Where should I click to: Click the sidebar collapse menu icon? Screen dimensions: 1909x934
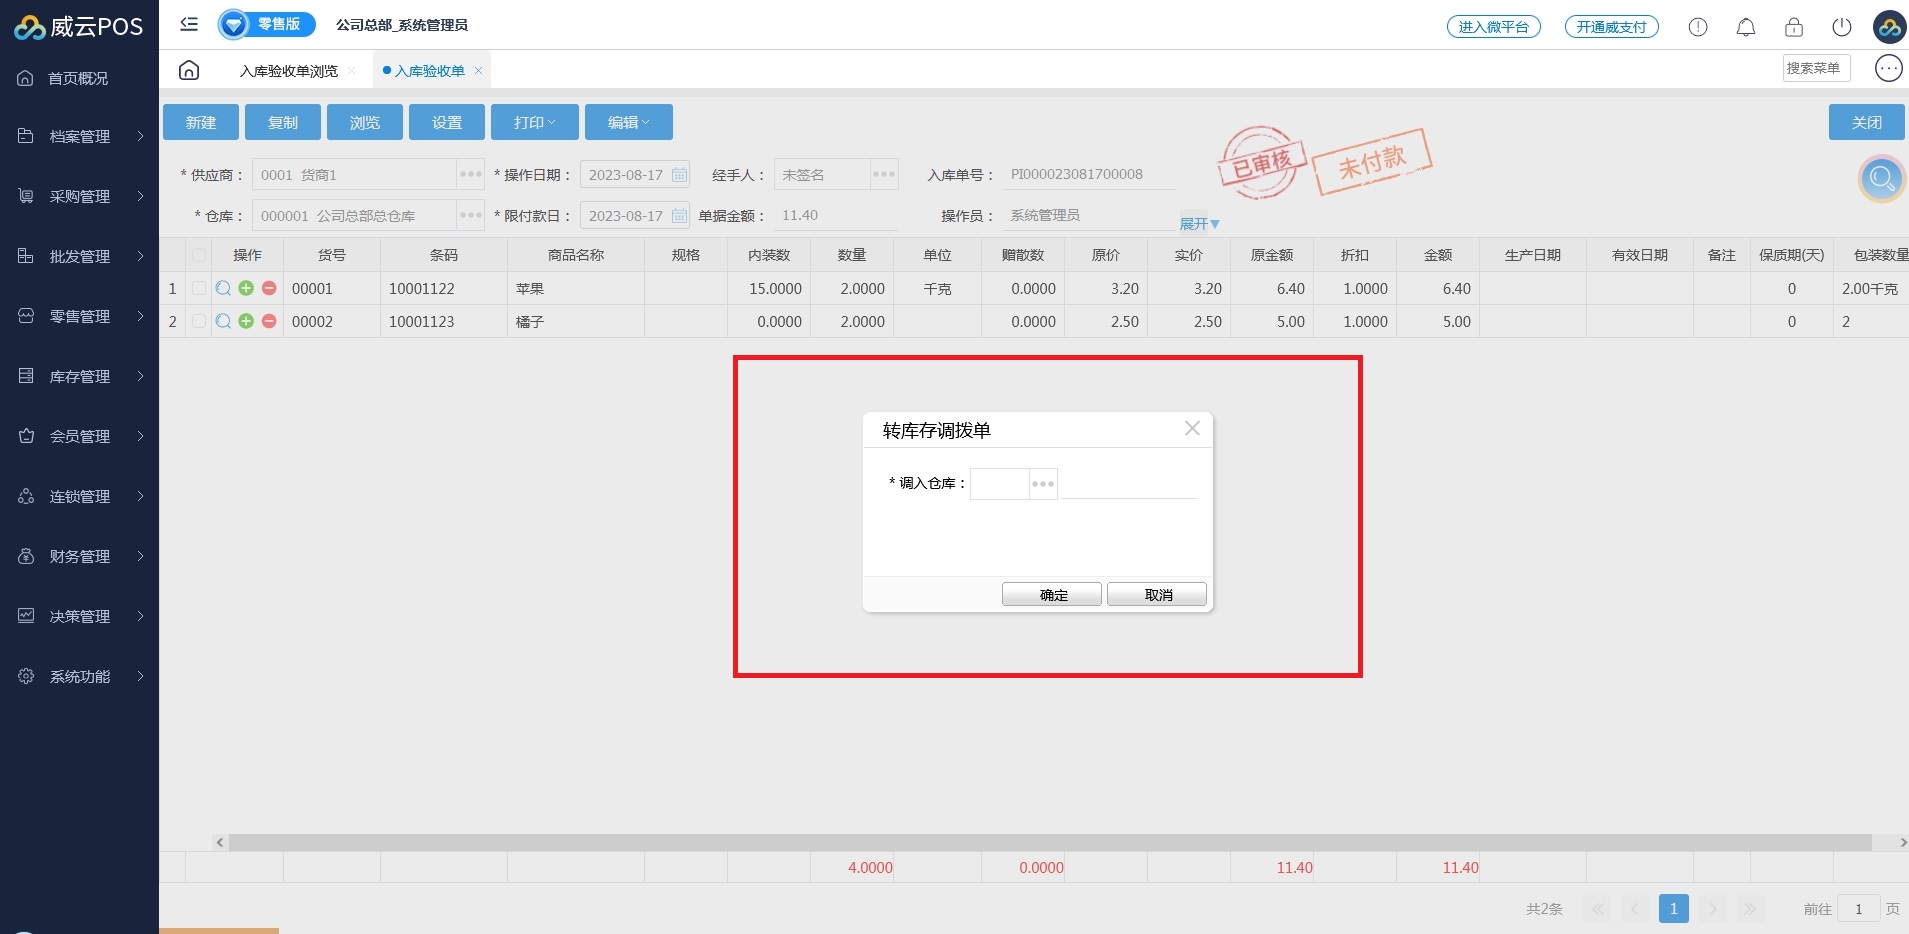click(x=189, y=24)
